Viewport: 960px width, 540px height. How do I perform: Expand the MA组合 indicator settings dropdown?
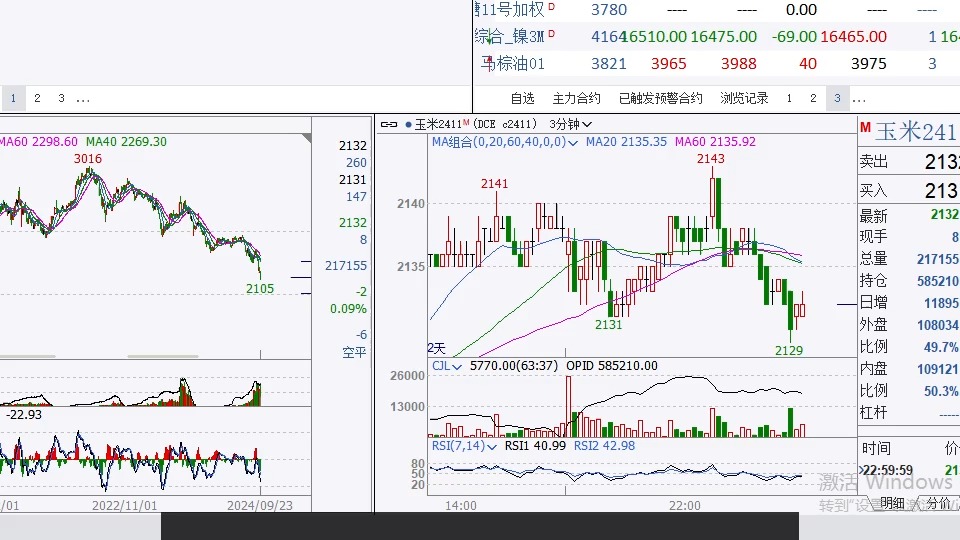click(574, 142)
